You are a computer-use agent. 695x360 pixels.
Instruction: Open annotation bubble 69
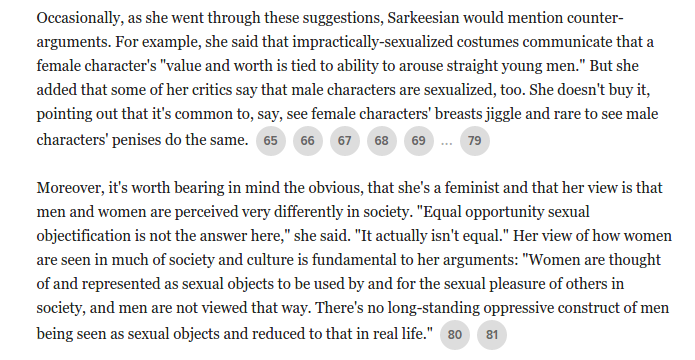tap(418, 141)
